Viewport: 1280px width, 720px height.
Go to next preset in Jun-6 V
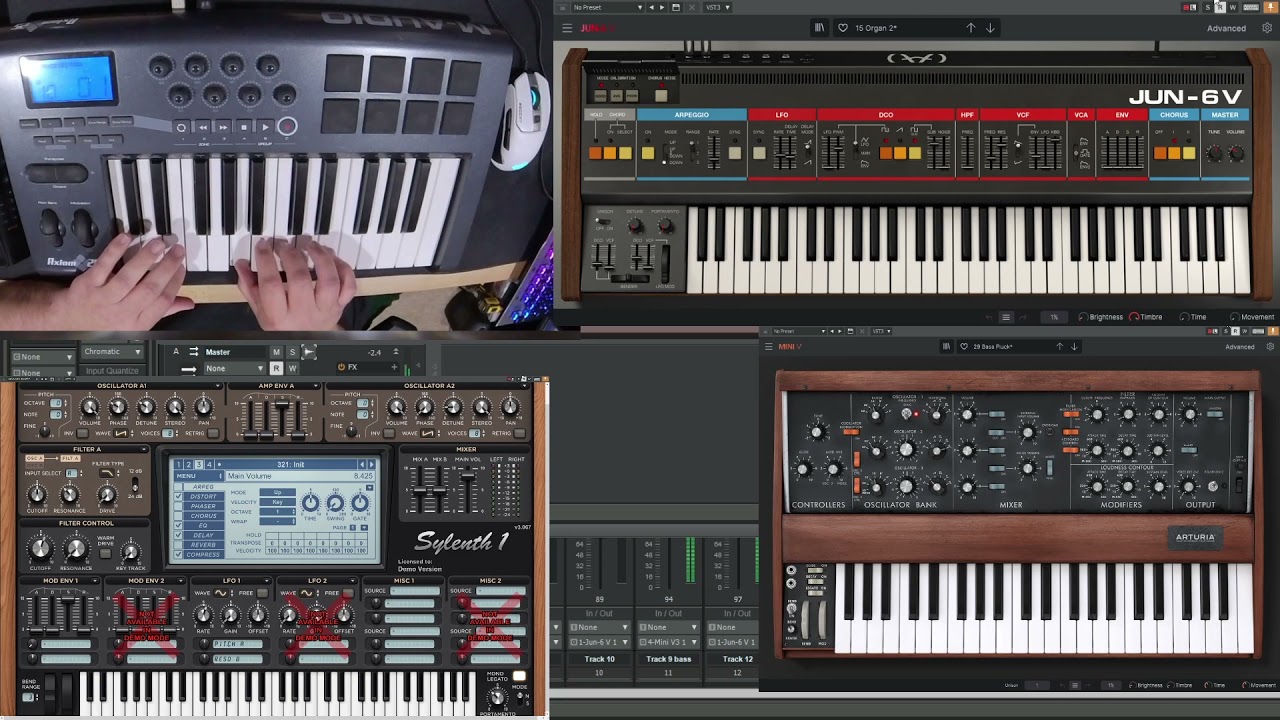click(990, 28)
